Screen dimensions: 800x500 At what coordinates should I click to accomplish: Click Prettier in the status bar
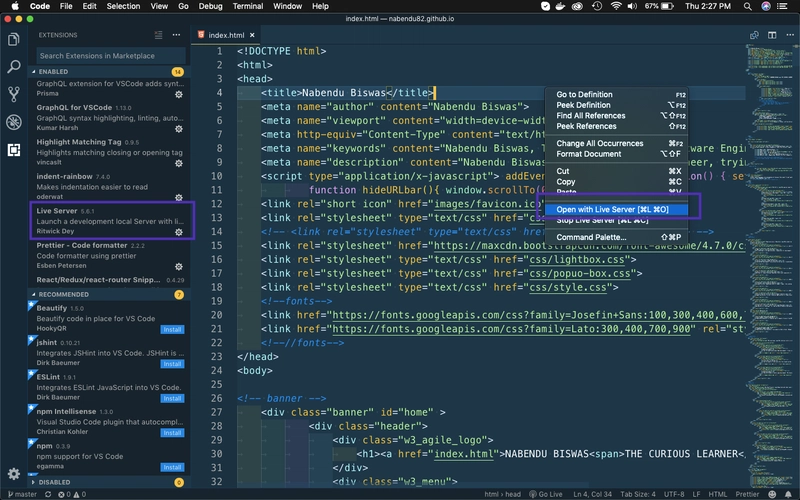(747, 494)
